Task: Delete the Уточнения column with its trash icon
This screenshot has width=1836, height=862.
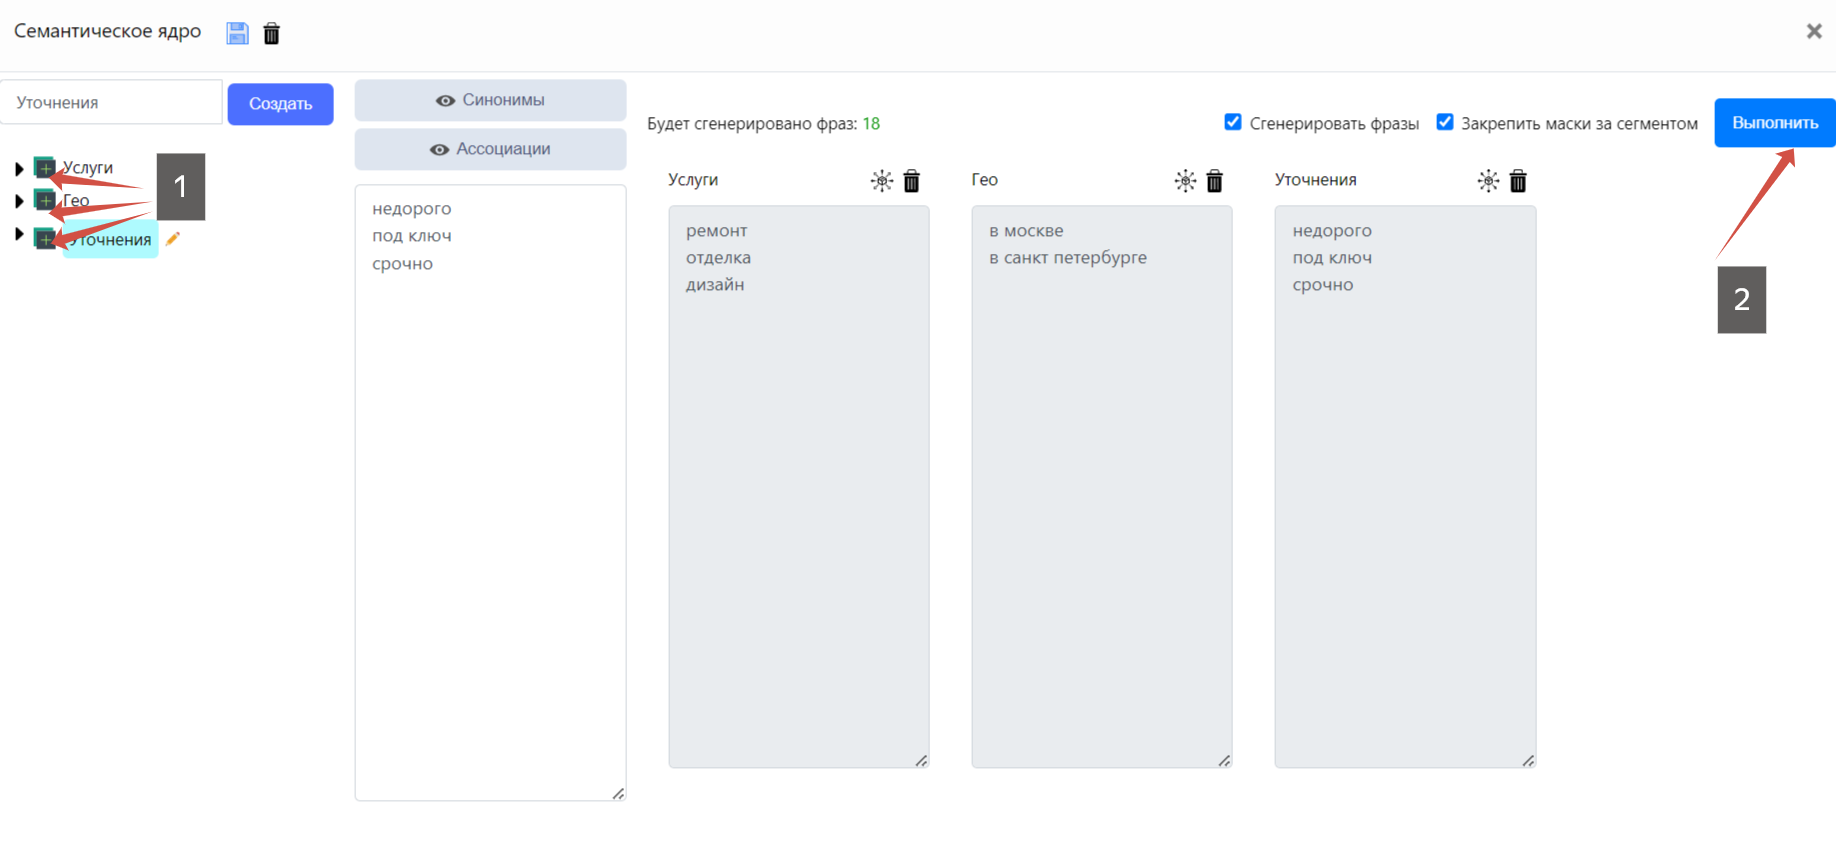Action: tap(1518, 181)
